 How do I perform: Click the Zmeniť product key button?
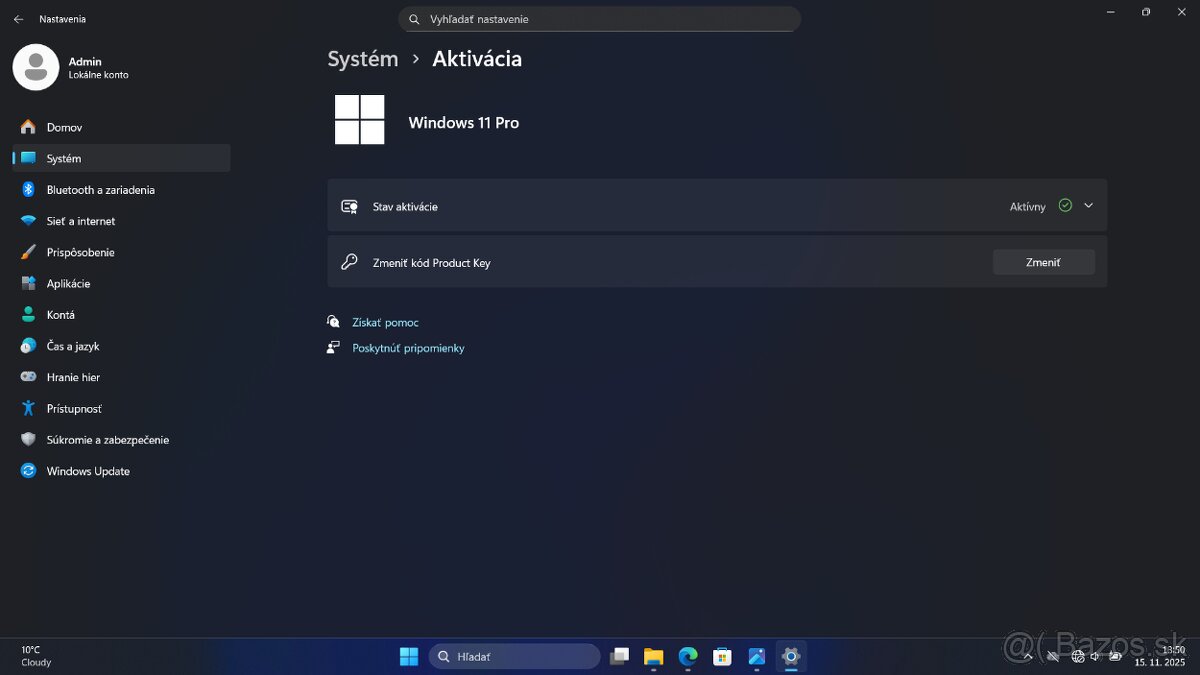tap(1043, 262)
